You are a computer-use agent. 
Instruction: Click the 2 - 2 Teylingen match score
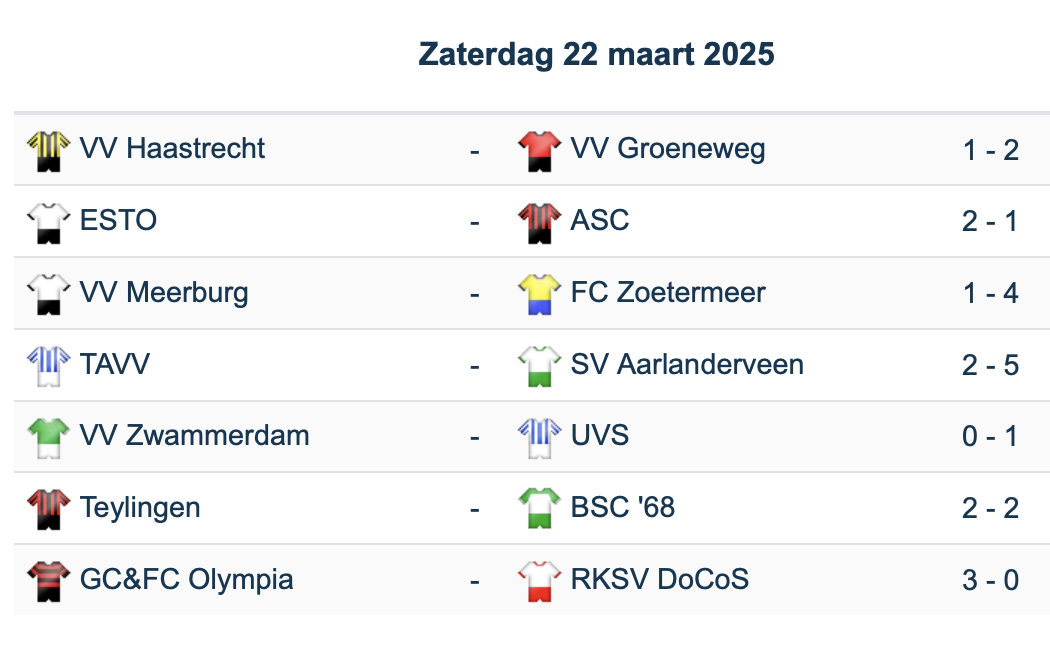click(990, 509)
